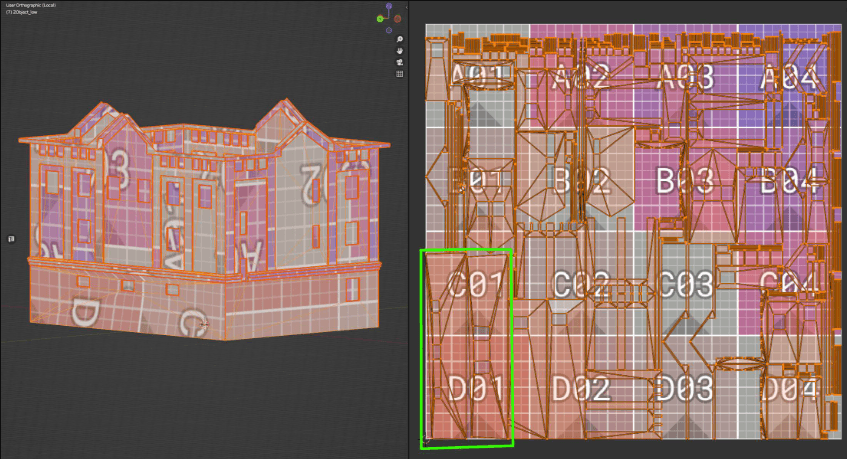Click the zoom magnifier viewport icon
This screenshot has height=459, width=847.
pos(399,40)
